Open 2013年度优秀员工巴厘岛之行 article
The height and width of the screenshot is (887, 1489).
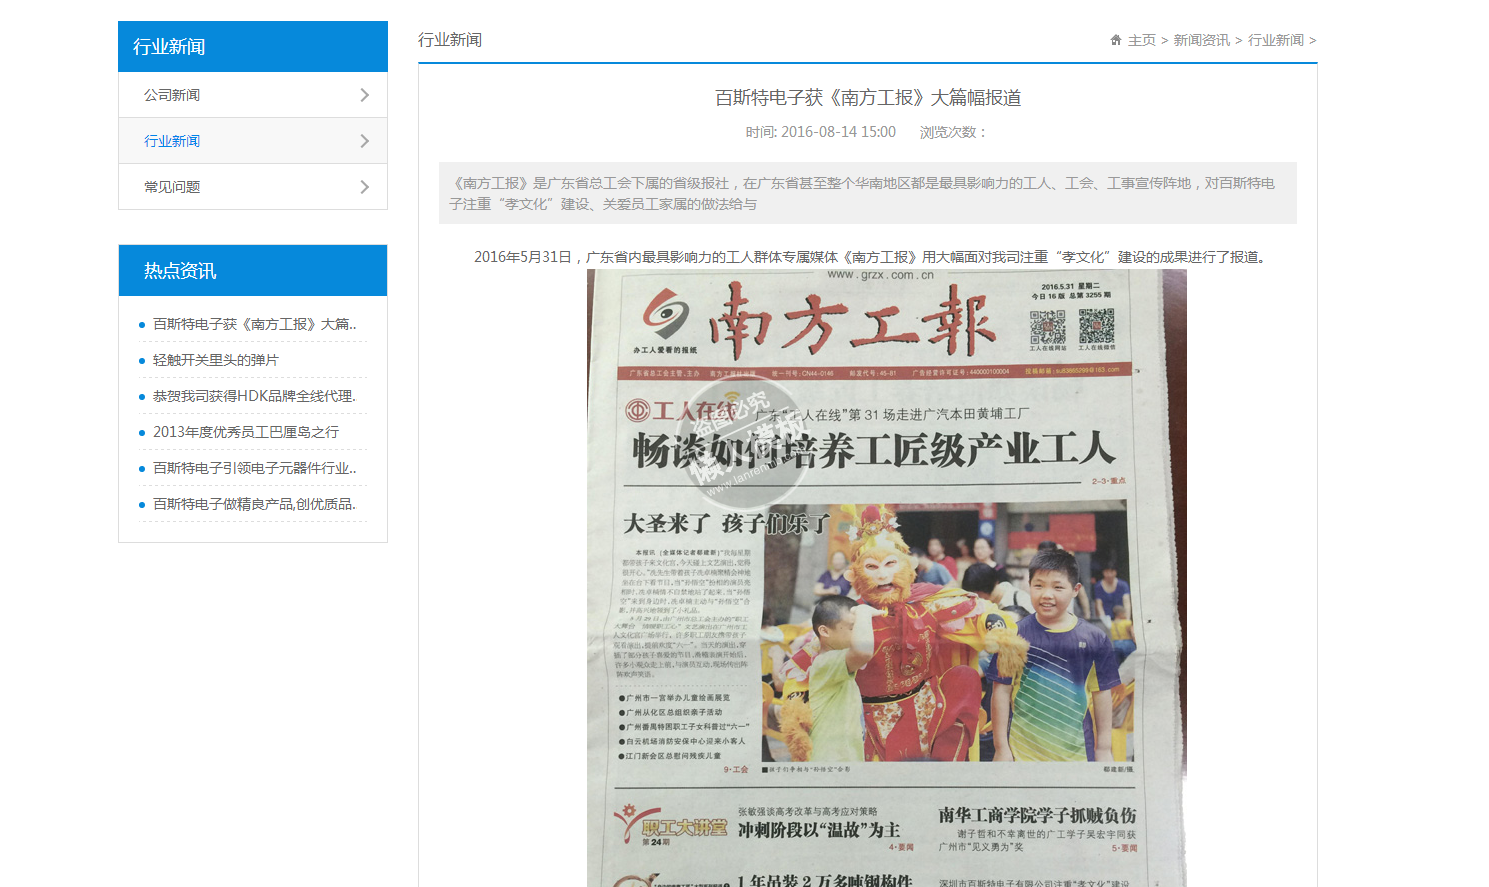tap(246, 432)
